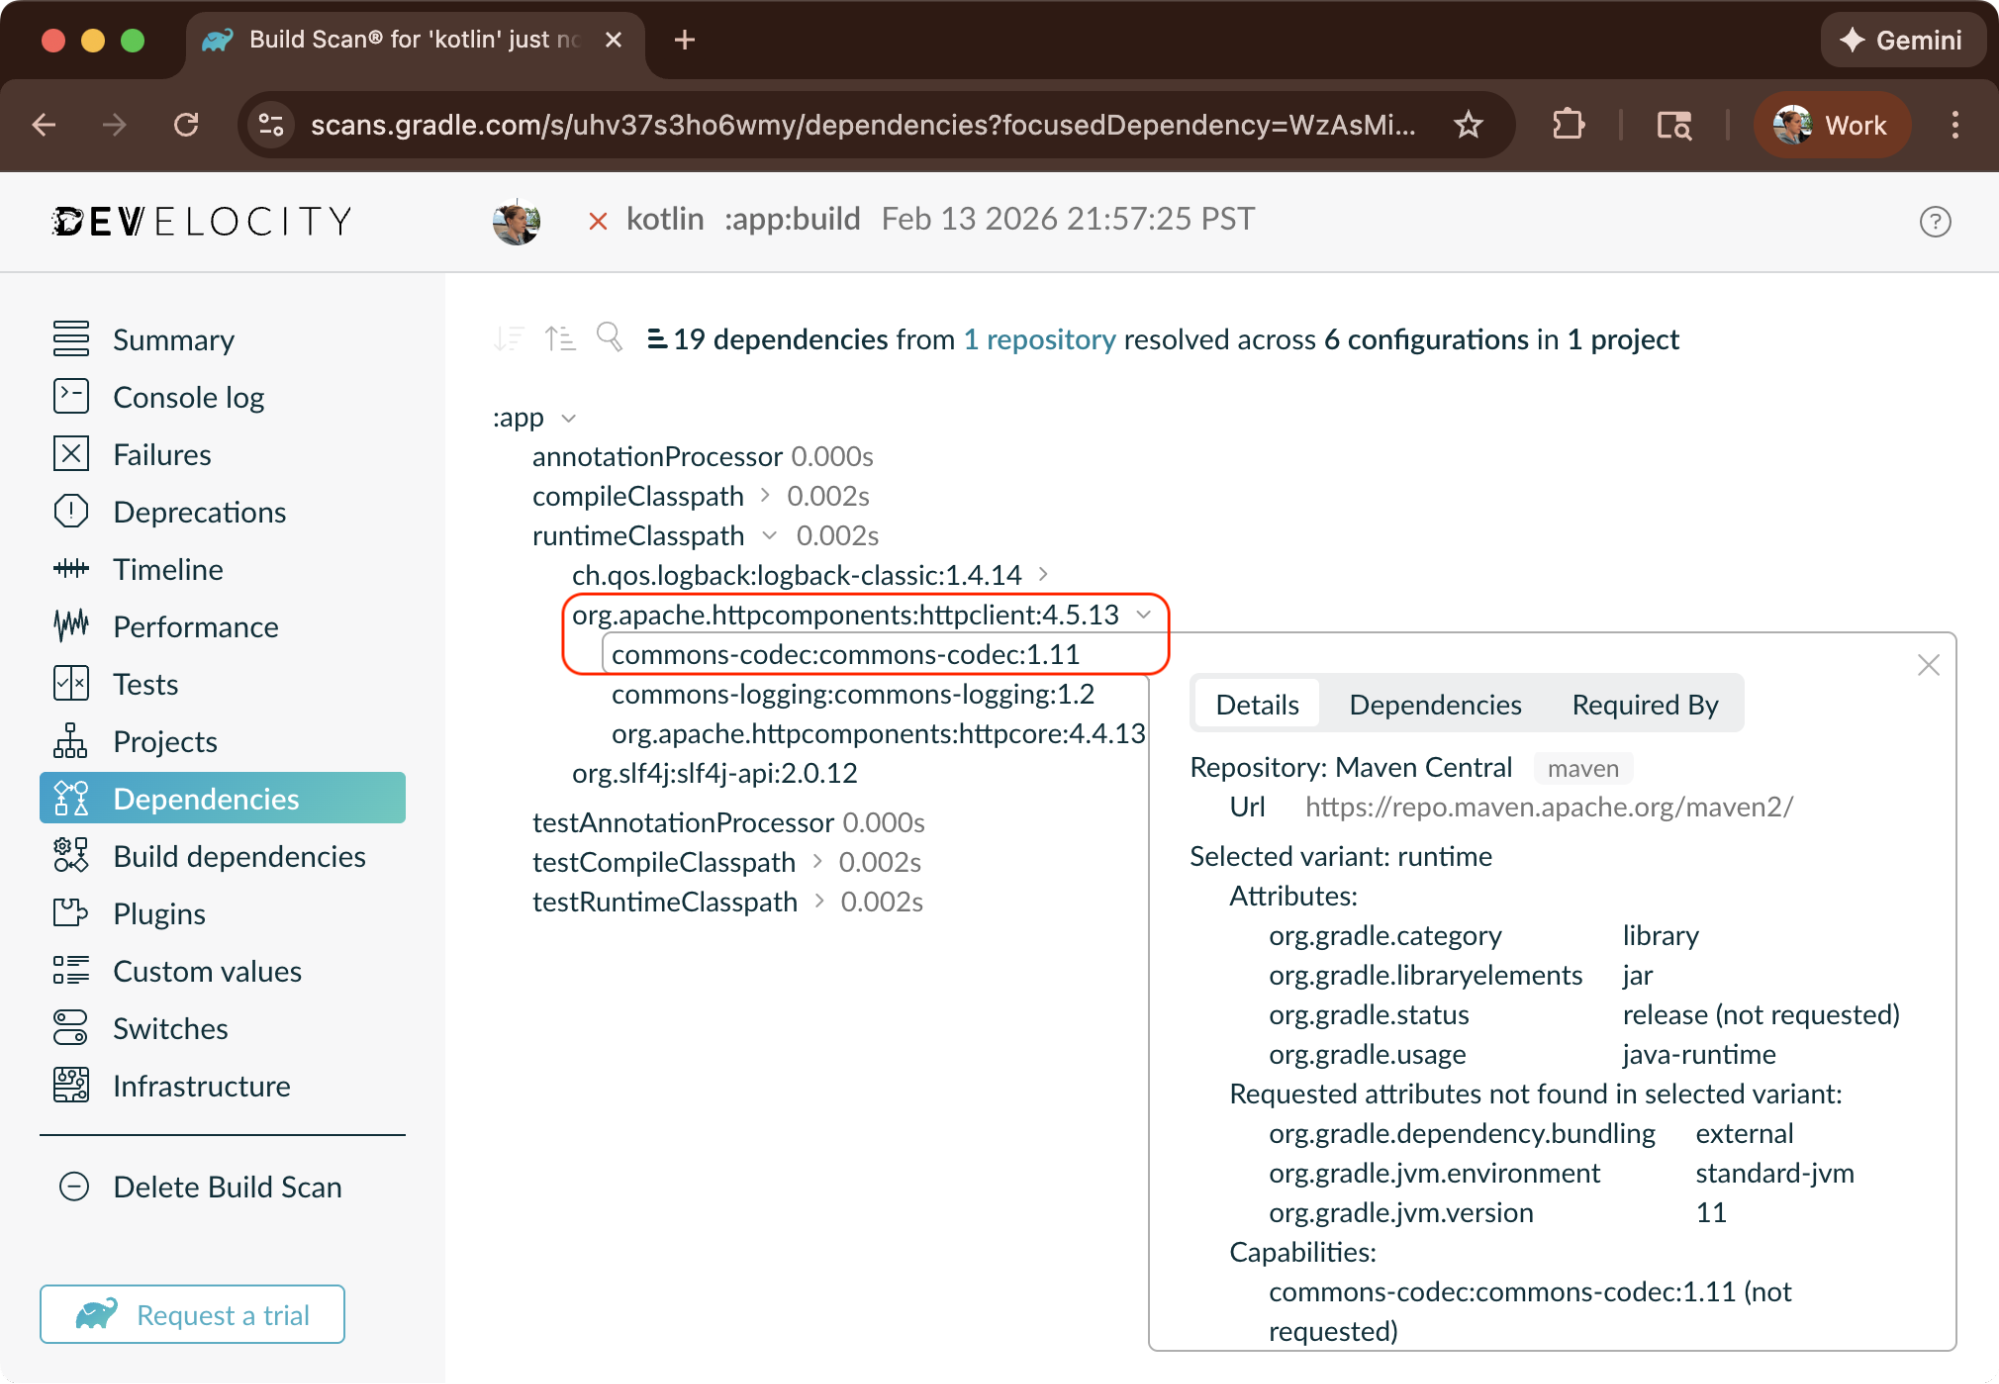Switch to the Required By tab
This screenshot has width=1999, height=1384.
1644,704
